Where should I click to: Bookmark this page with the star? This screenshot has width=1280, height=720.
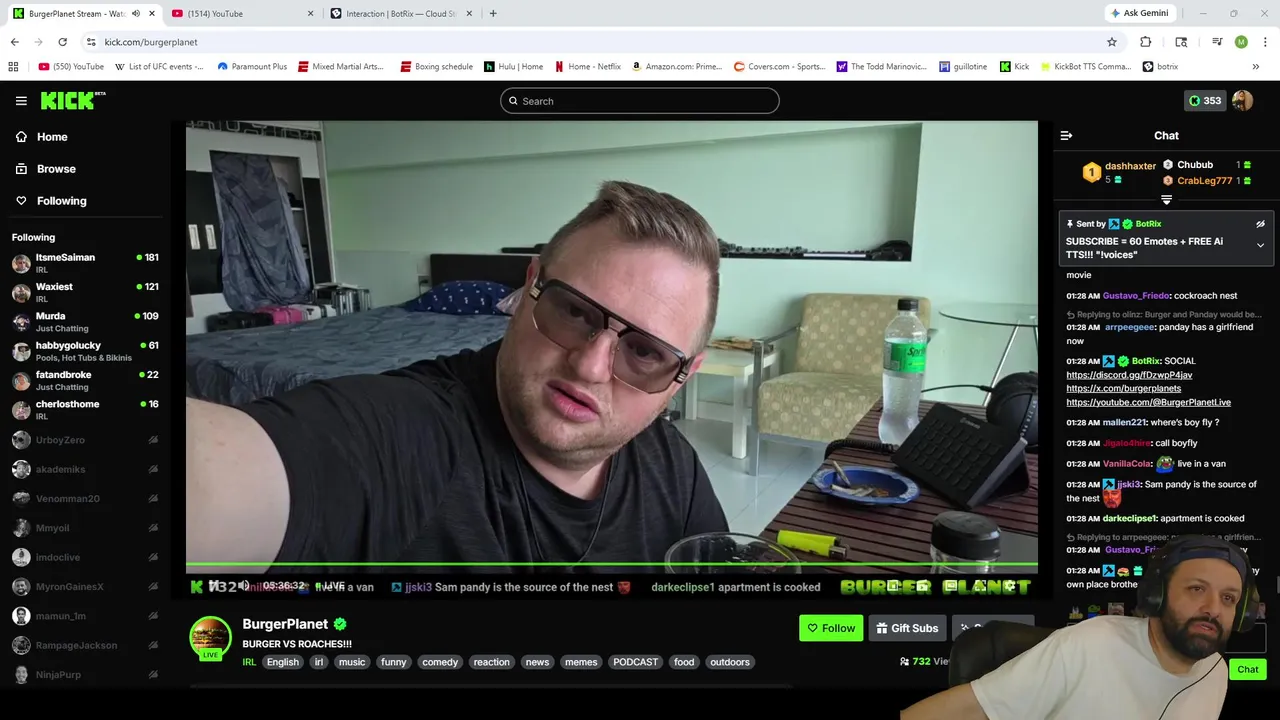click(1111, 42)
